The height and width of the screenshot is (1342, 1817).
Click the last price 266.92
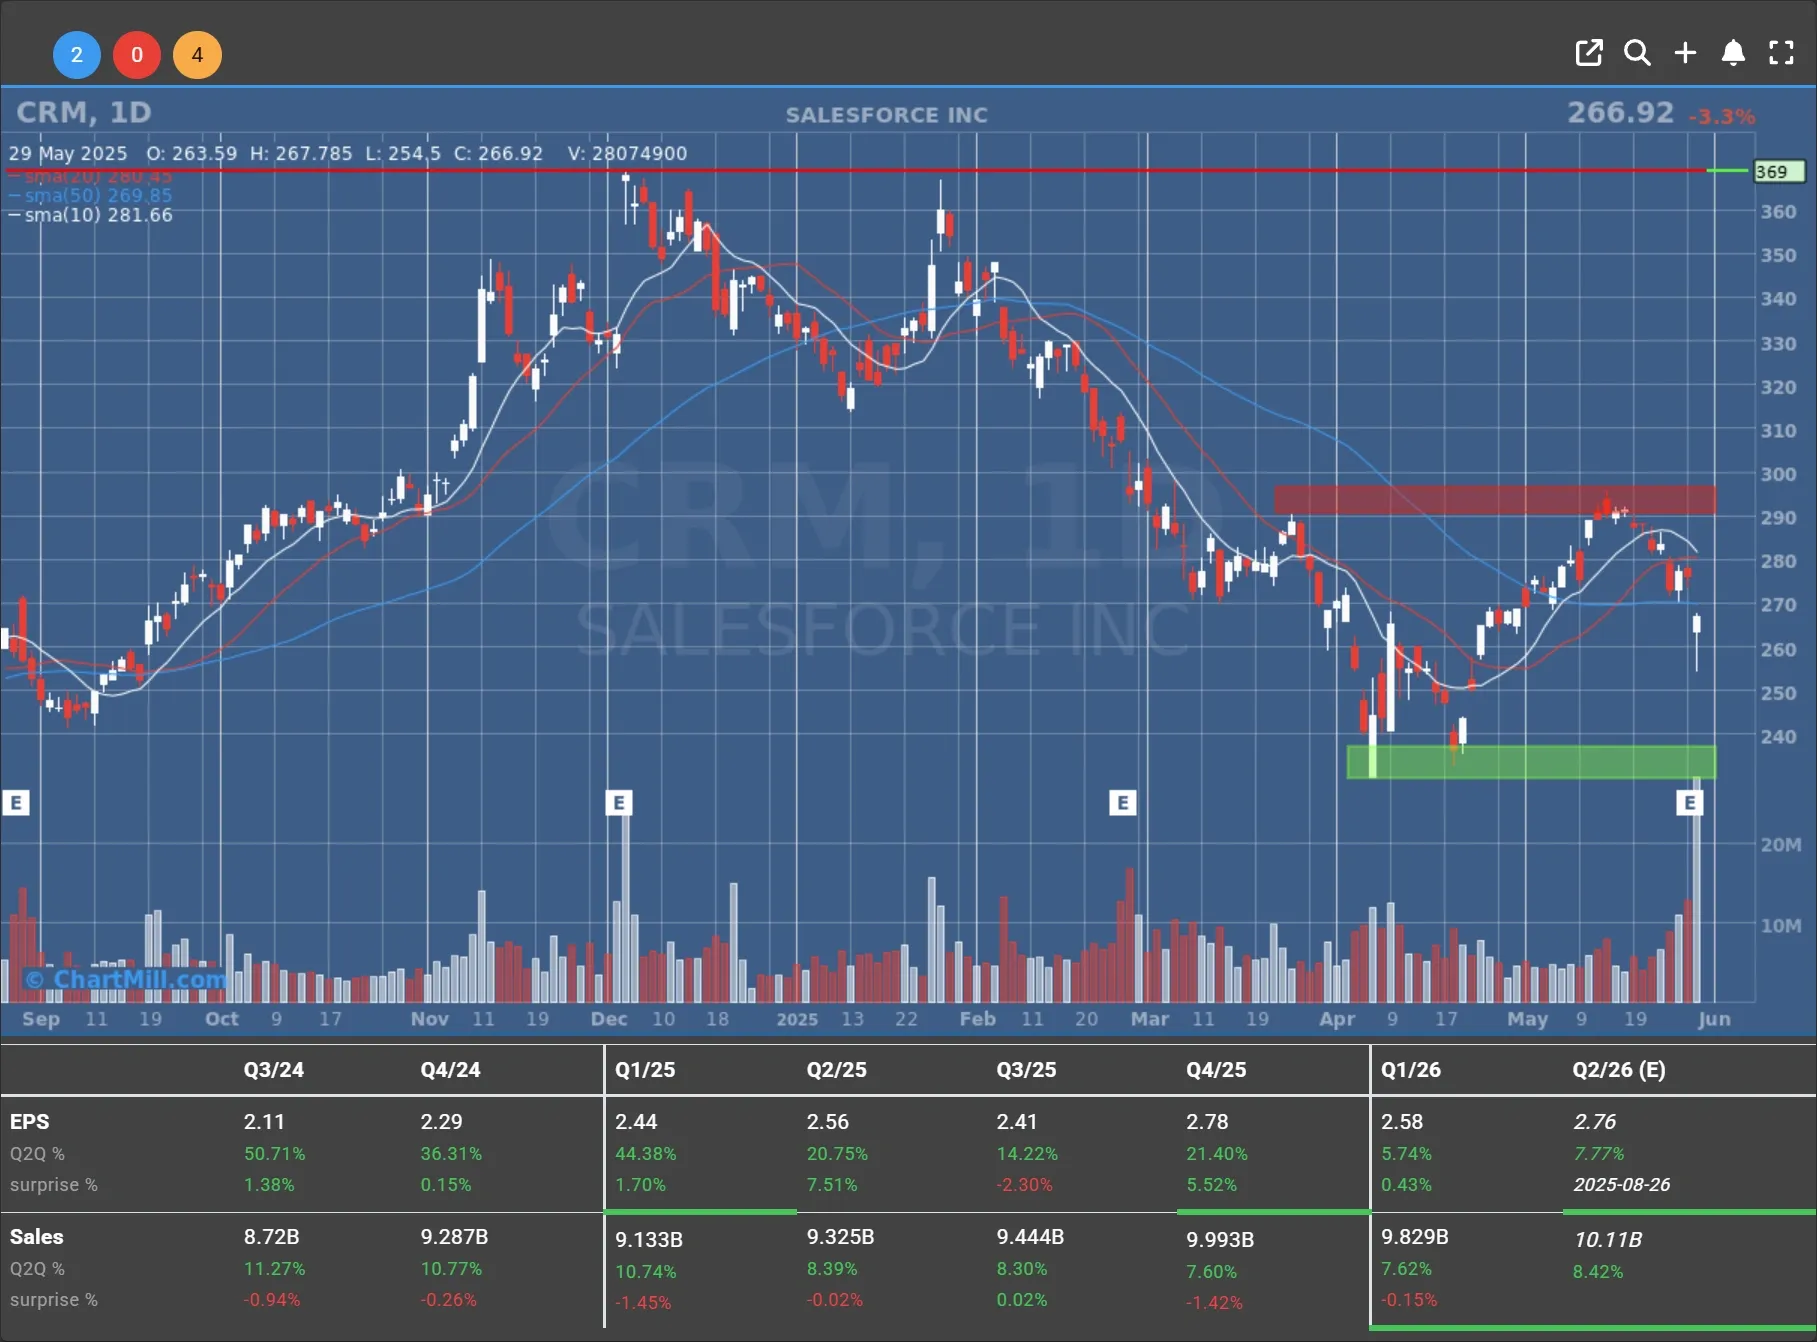tap(1620, 112)
